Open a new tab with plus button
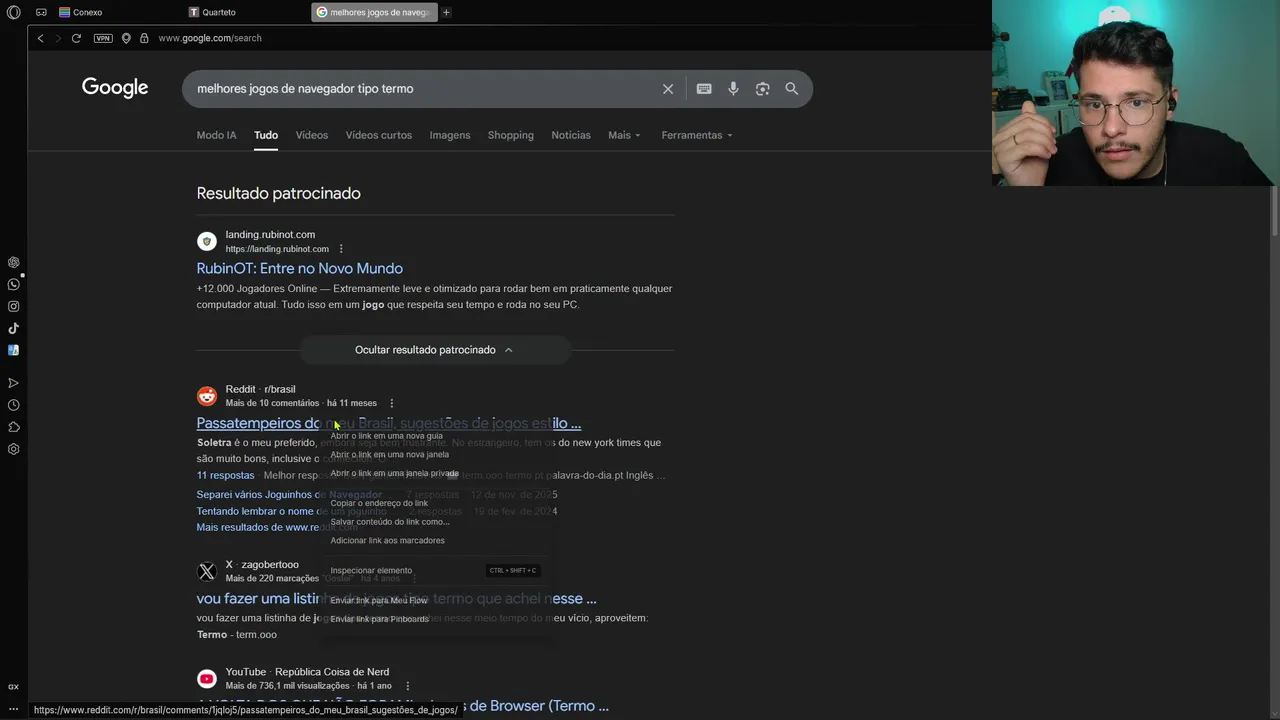The image size is (1280, 720). click(x=446, y=12)
